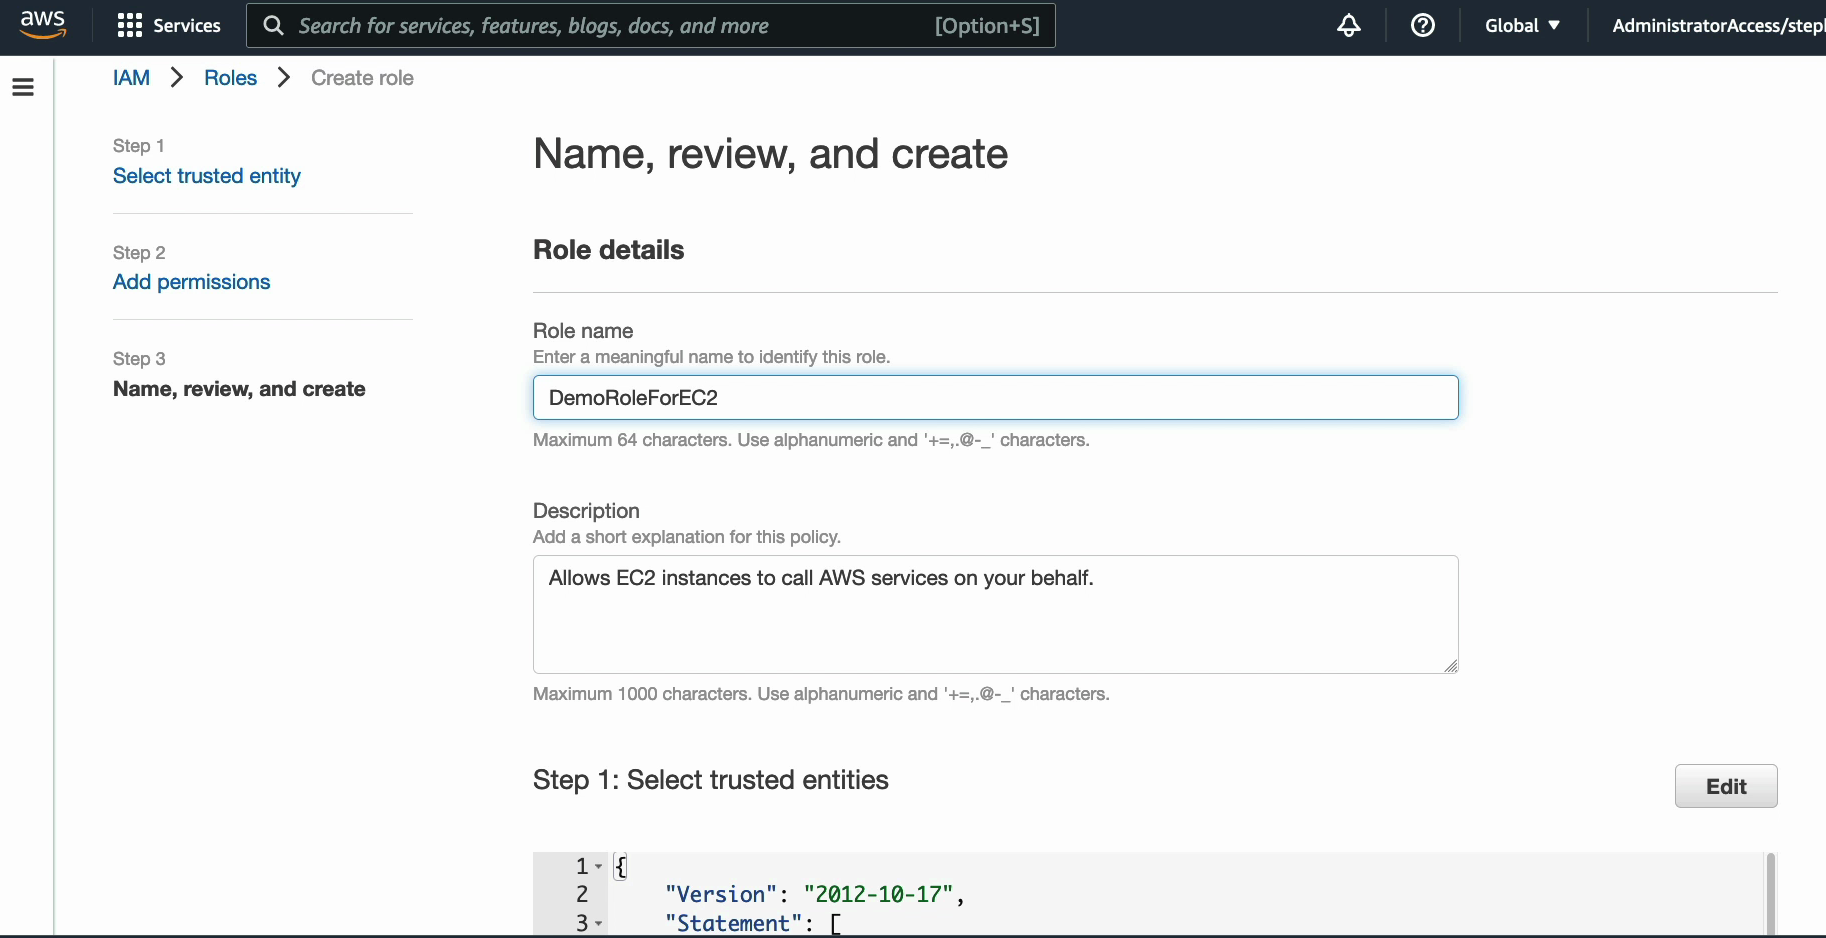Screen dimensions: 1826x938
Task: Open the AdministratorAccess account menu
Action: (1718, 26)
